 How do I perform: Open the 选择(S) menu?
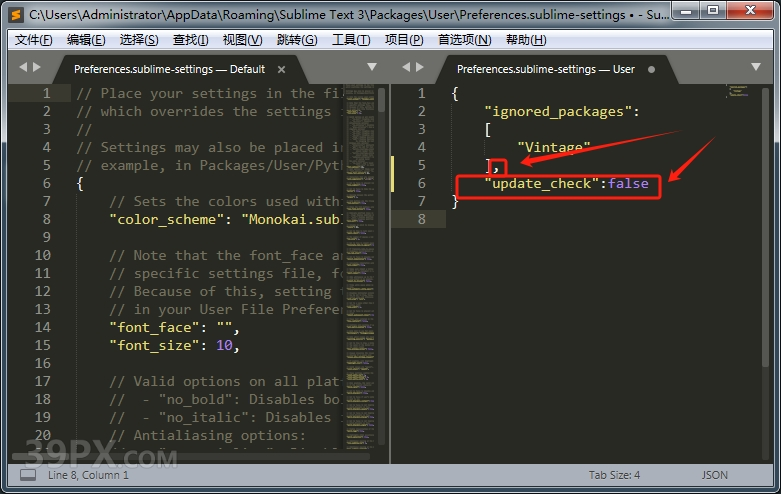(139, 40)
